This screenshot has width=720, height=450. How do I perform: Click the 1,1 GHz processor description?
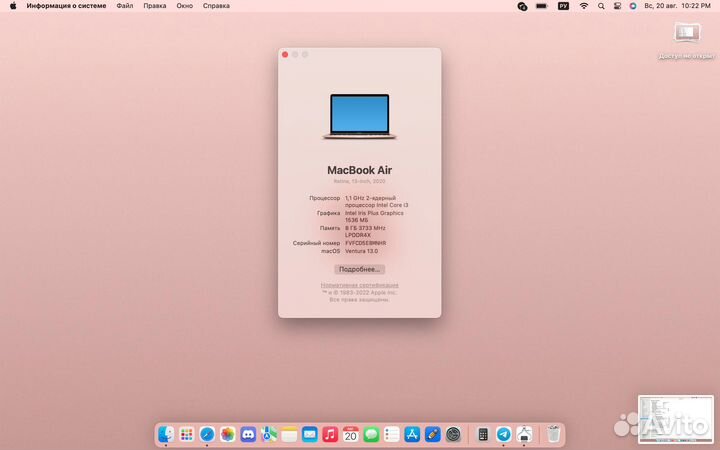pos(377,202)
